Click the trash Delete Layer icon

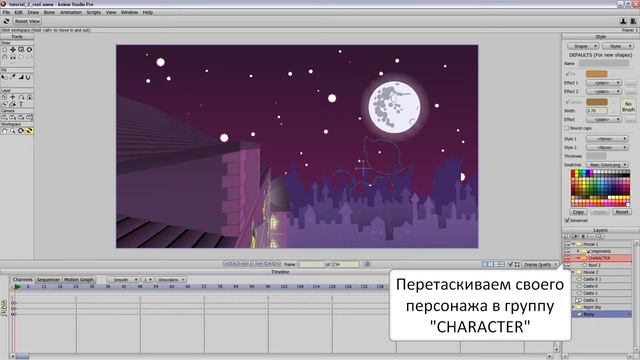tap(583, 236)
